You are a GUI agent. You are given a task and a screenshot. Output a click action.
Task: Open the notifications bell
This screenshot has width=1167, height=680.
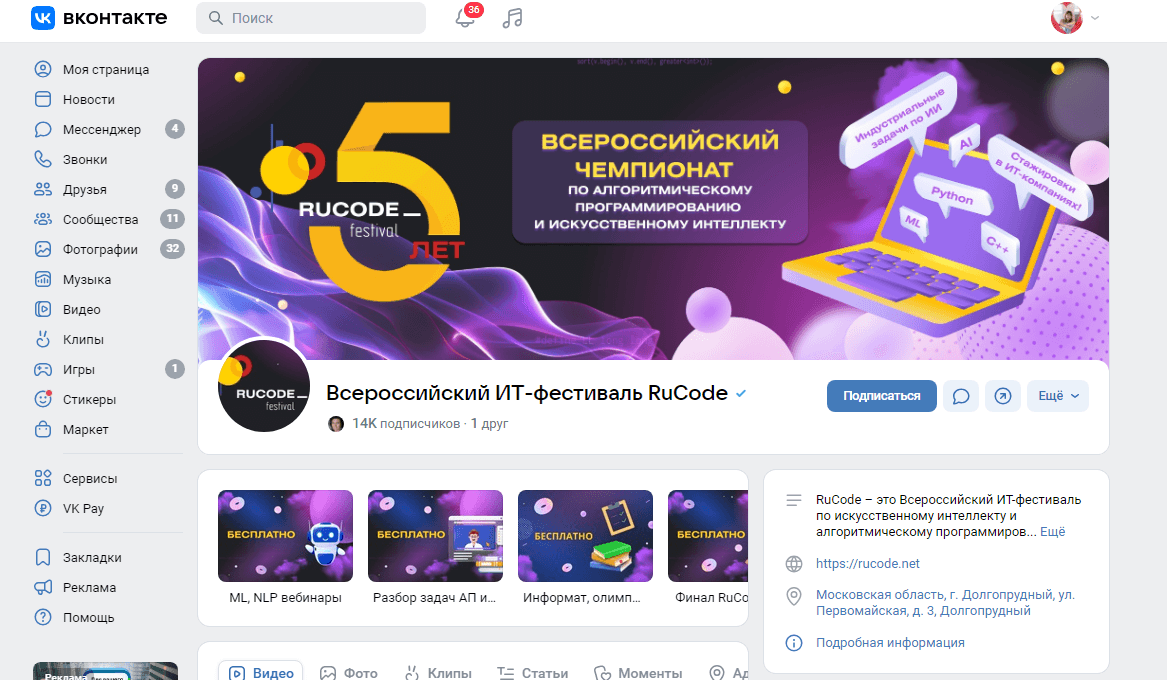pos(464,18)
